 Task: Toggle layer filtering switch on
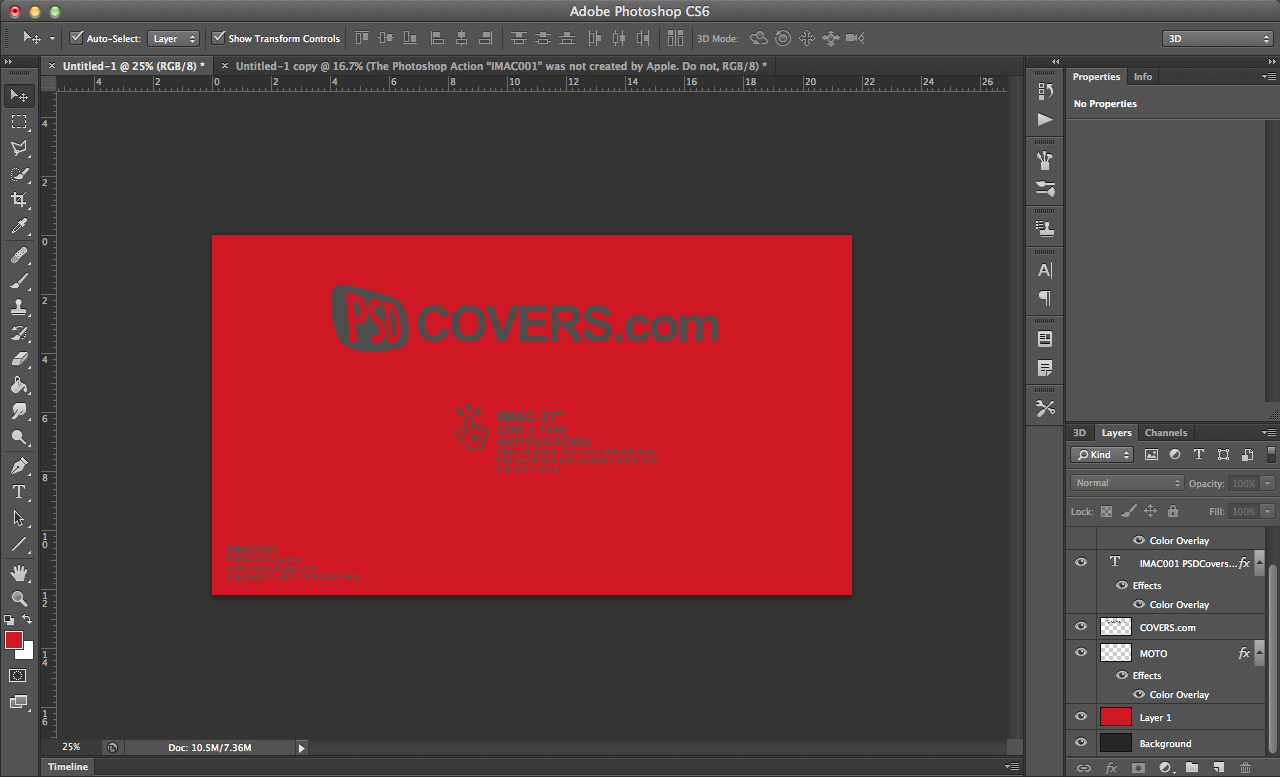1272,455
